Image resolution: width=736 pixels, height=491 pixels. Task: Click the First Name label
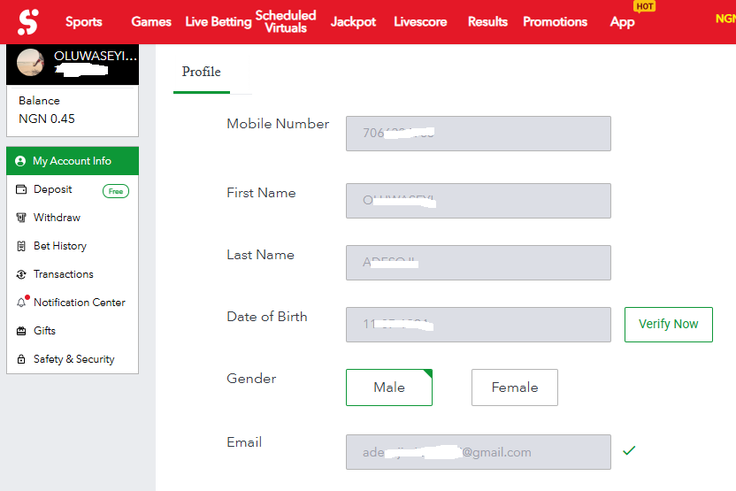tap(261, 193)
